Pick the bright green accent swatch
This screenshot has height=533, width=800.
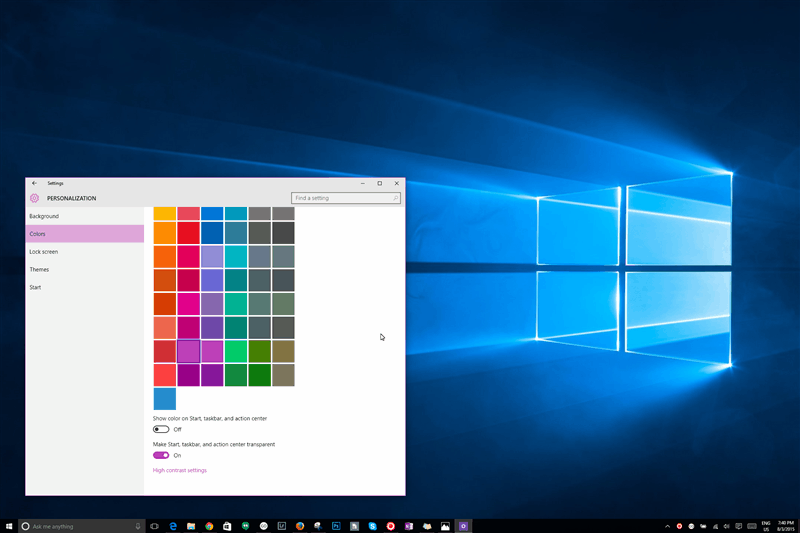click(236, 351)
